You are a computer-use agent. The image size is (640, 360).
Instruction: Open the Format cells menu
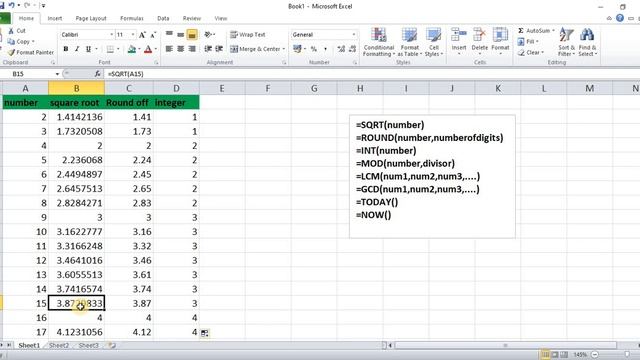pyautogui.click(x=500, y=41)
